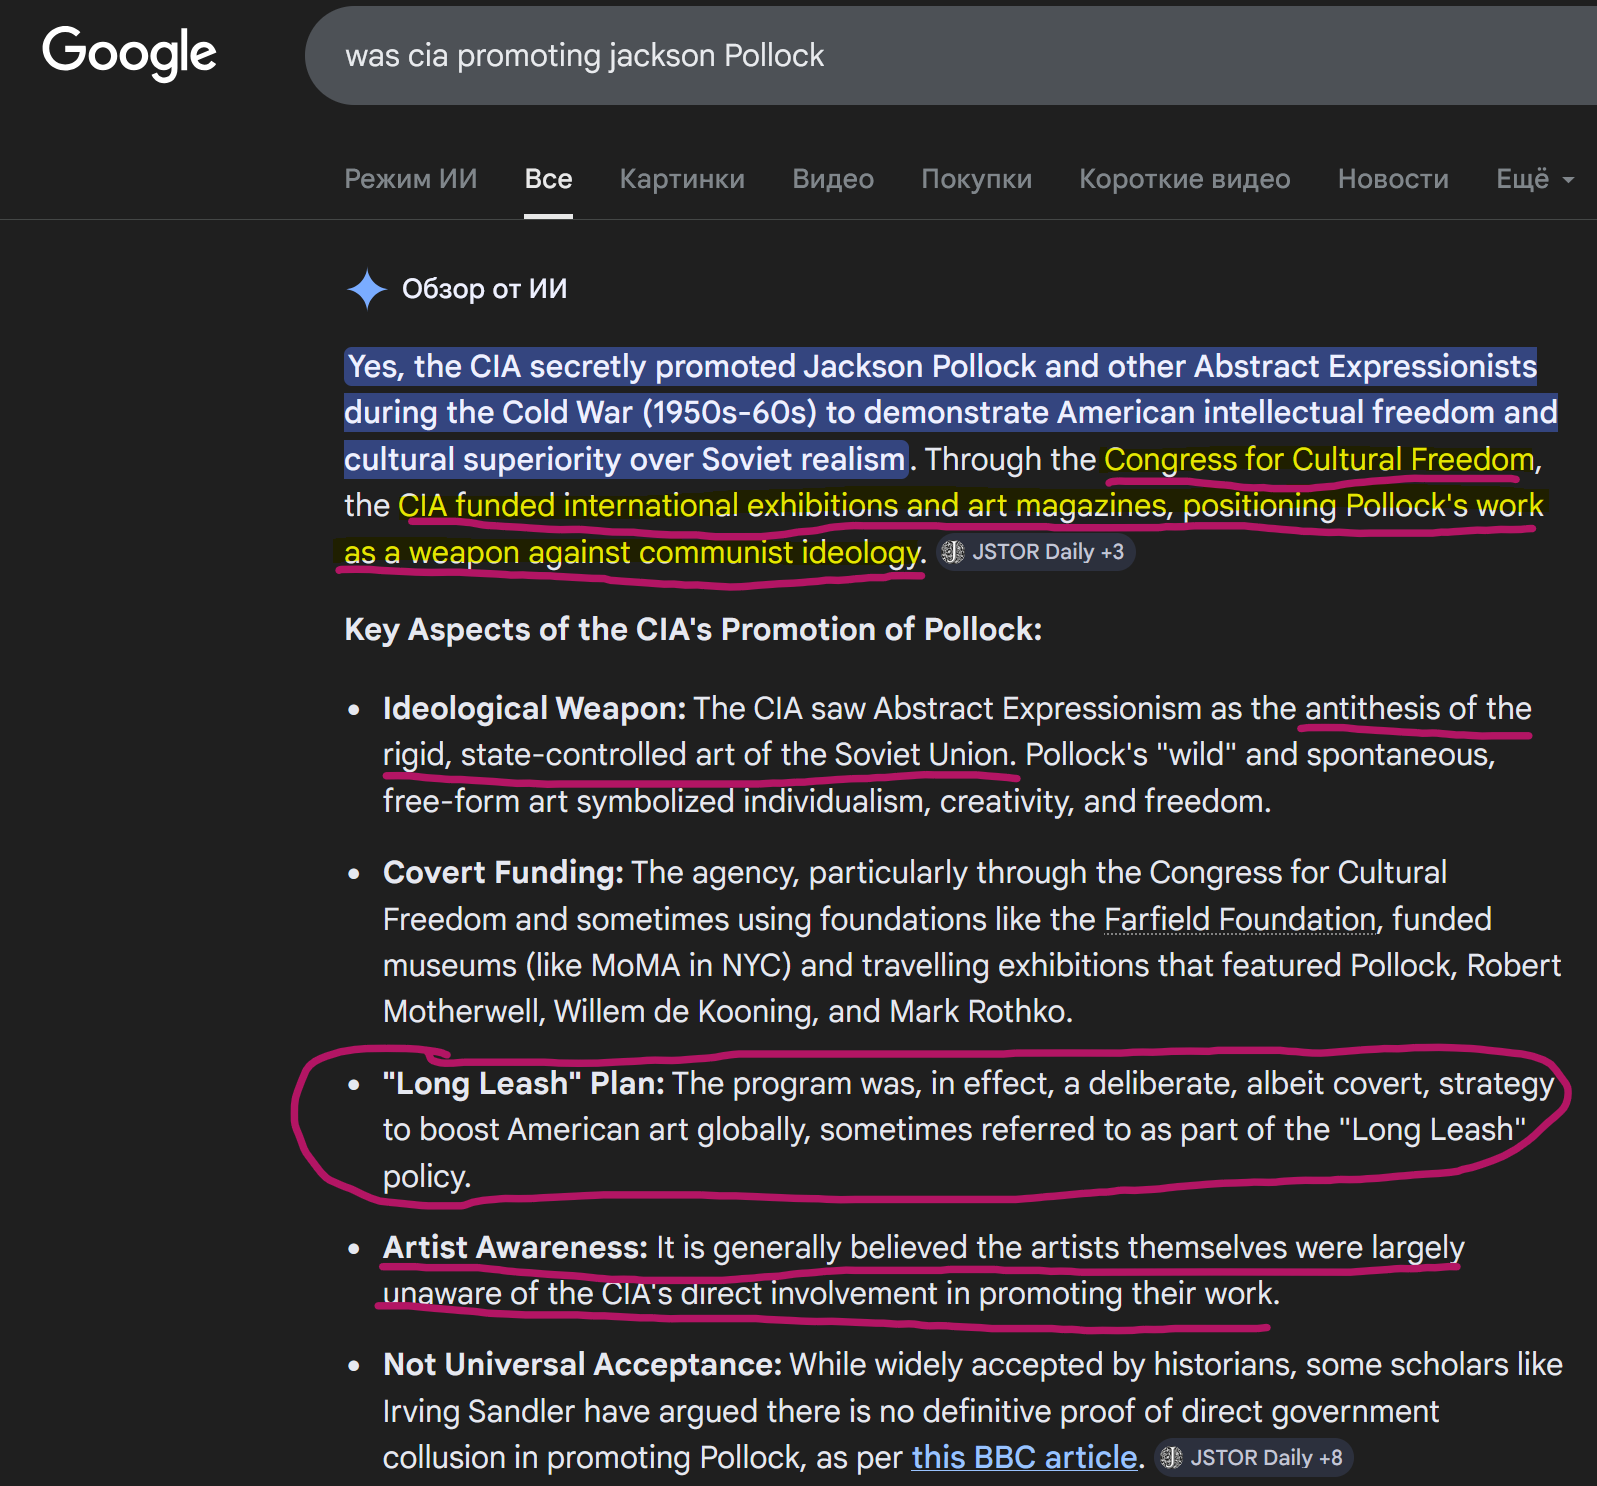Click the 'Irving Sandler' name in the text

pyautogui.click(x=479, y=1411)
